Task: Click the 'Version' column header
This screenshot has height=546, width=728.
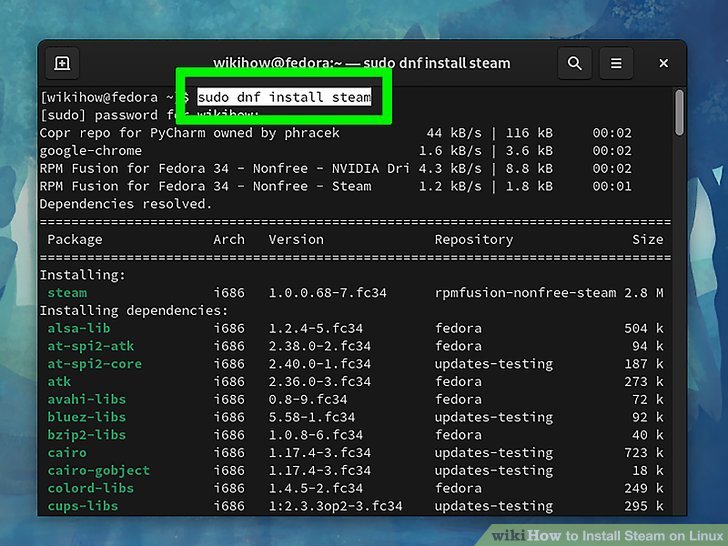Action: pyautogui.click(x=296, y=240)
